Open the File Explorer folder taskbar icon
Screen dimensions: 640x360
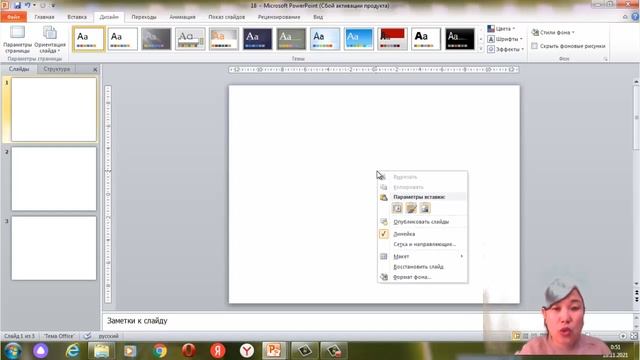click(101, 351)
